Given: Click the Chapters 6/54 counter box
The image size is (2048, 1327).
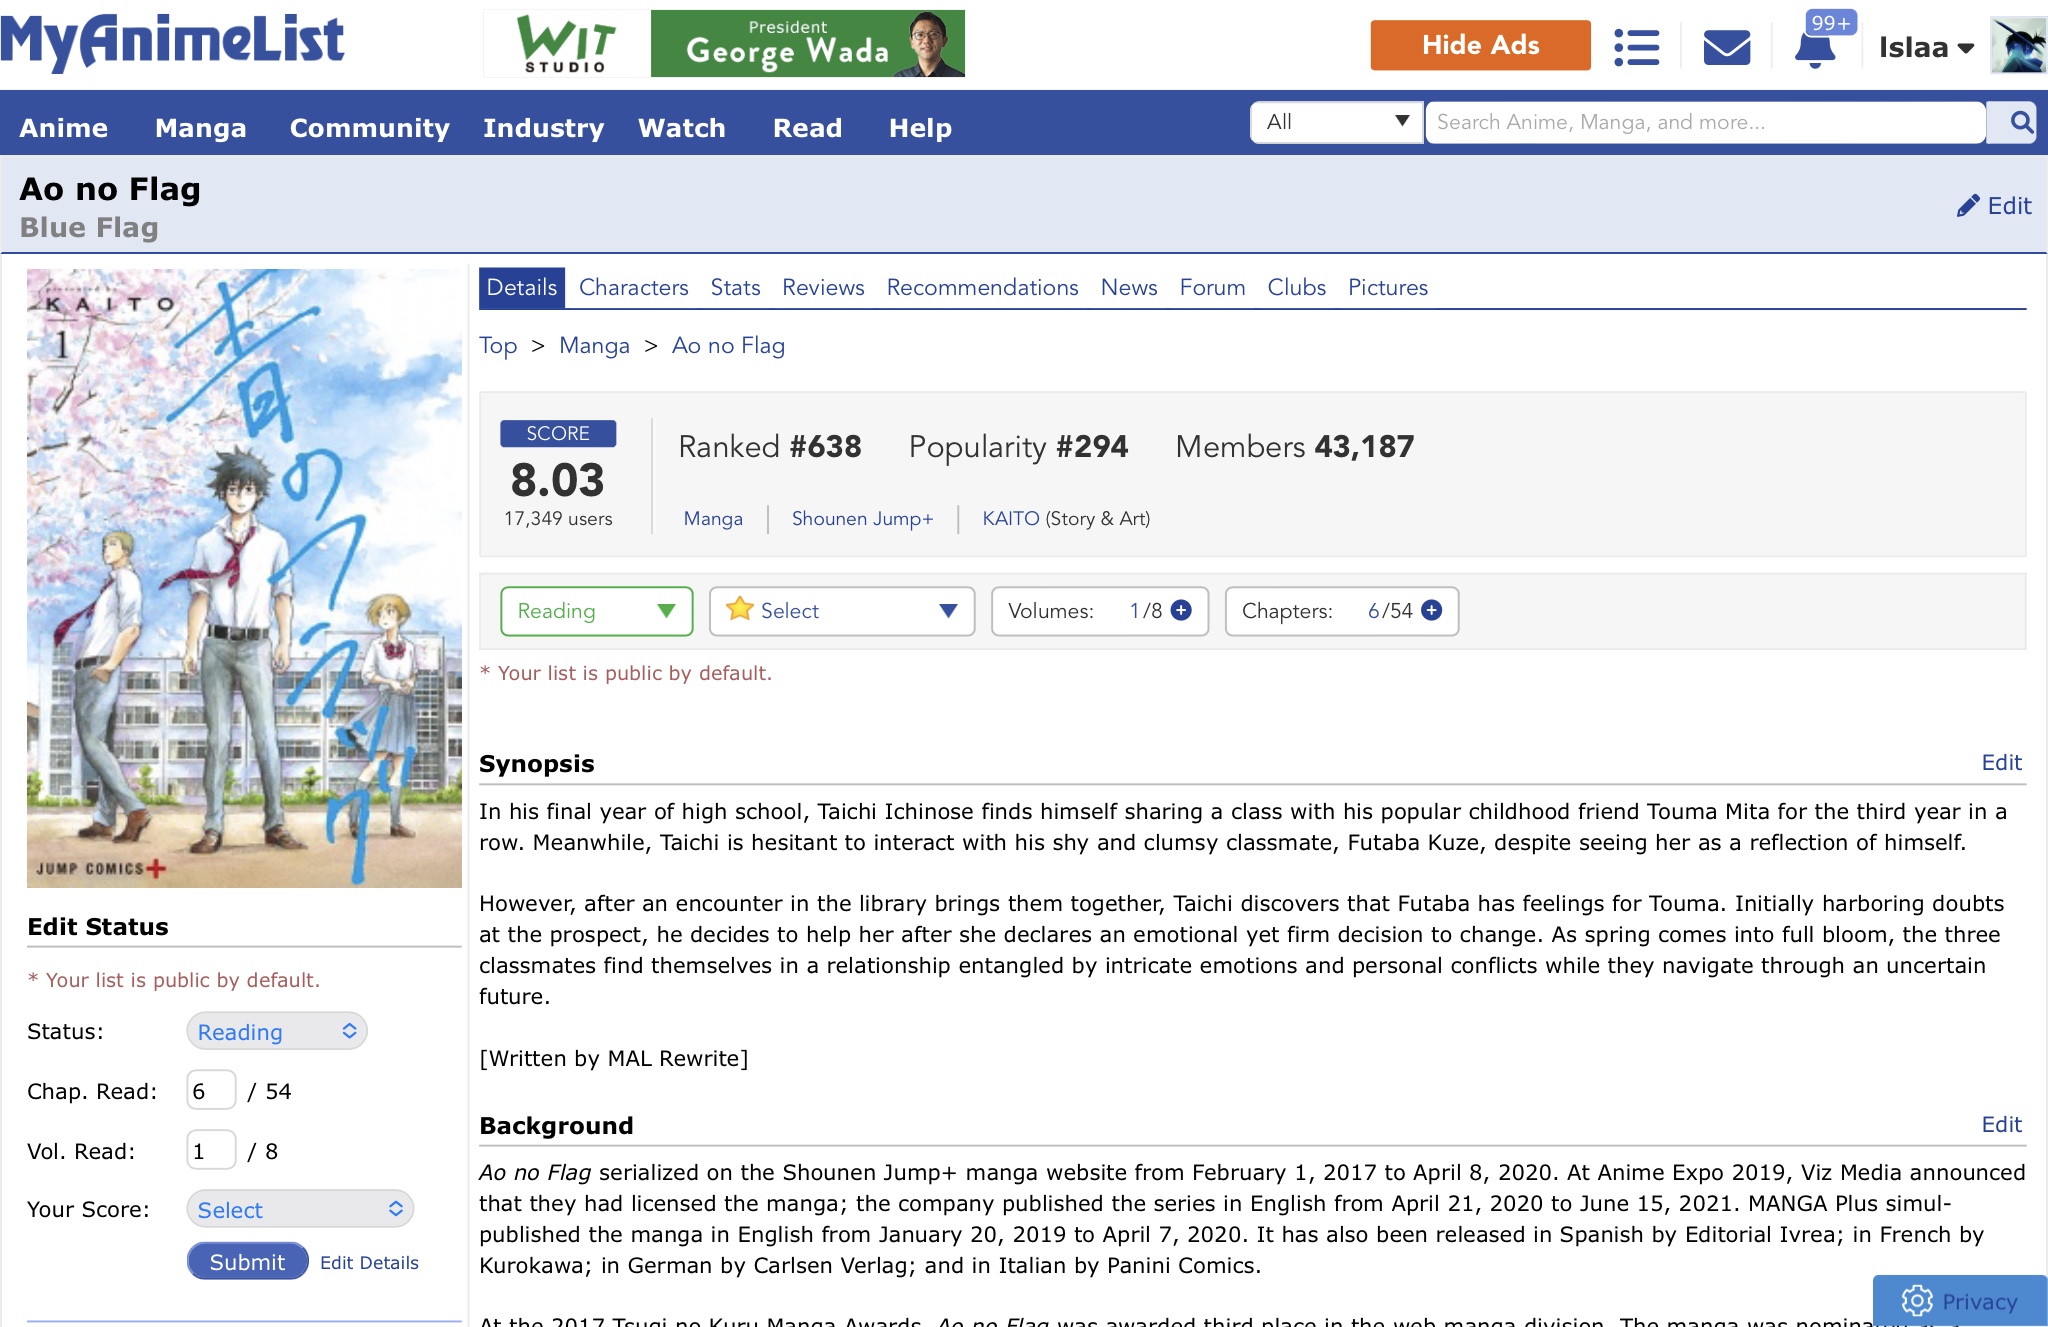Looking at the screenshot, I should point(1342,611).
